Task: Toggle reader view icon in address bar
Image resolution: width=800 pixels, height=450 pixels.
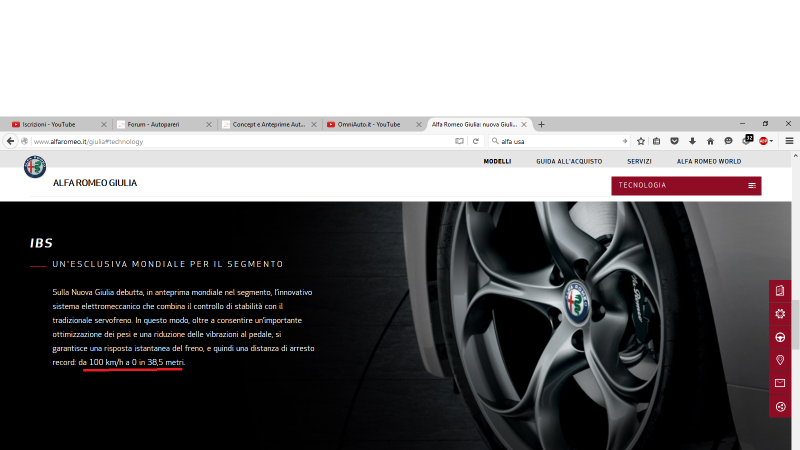Action: (459, 141)
